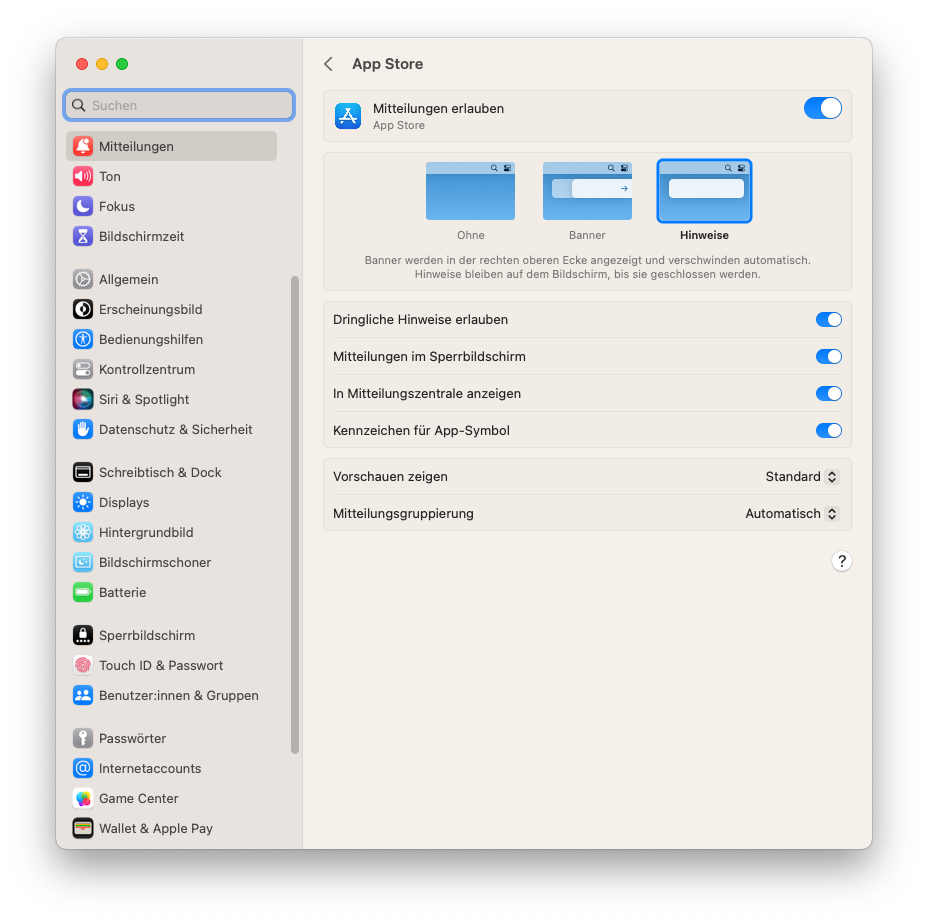Select Fokus text label in sidebar
Screen dimensions: 928x923
(x=117, y=206)
